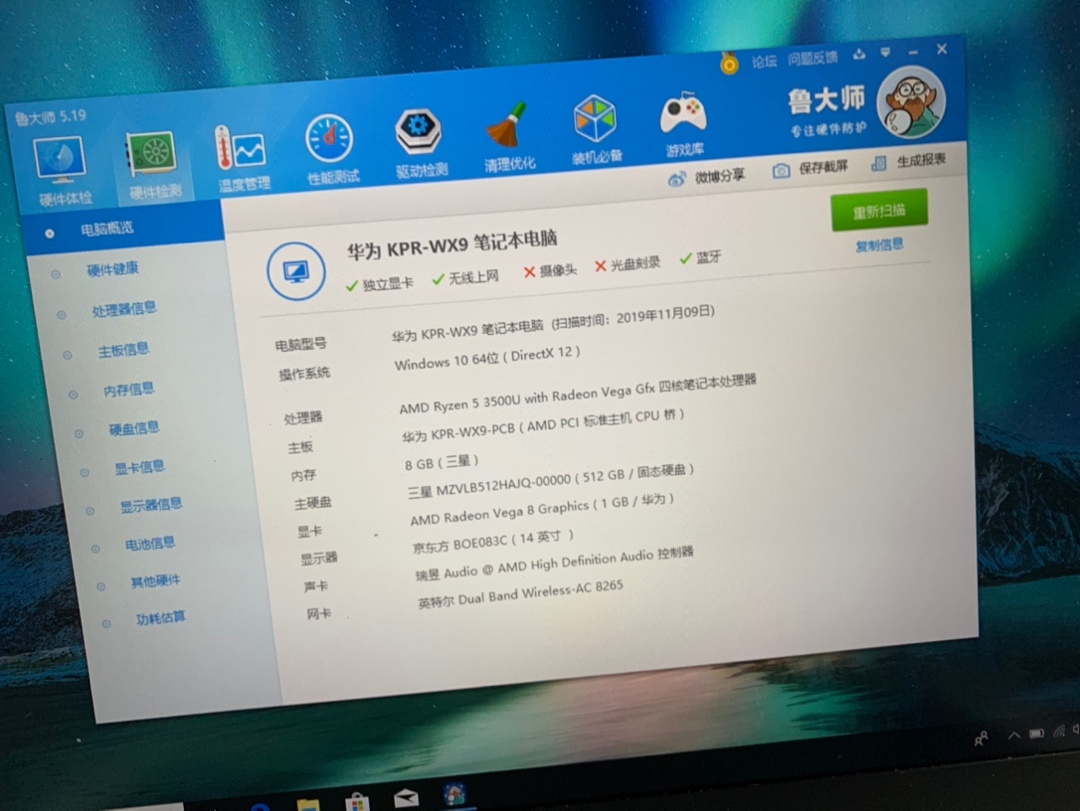Image resolution: width=1080 pixels, height=811 pixels.
Task: Open File Explorer in the taskbar
Action: 308,805
